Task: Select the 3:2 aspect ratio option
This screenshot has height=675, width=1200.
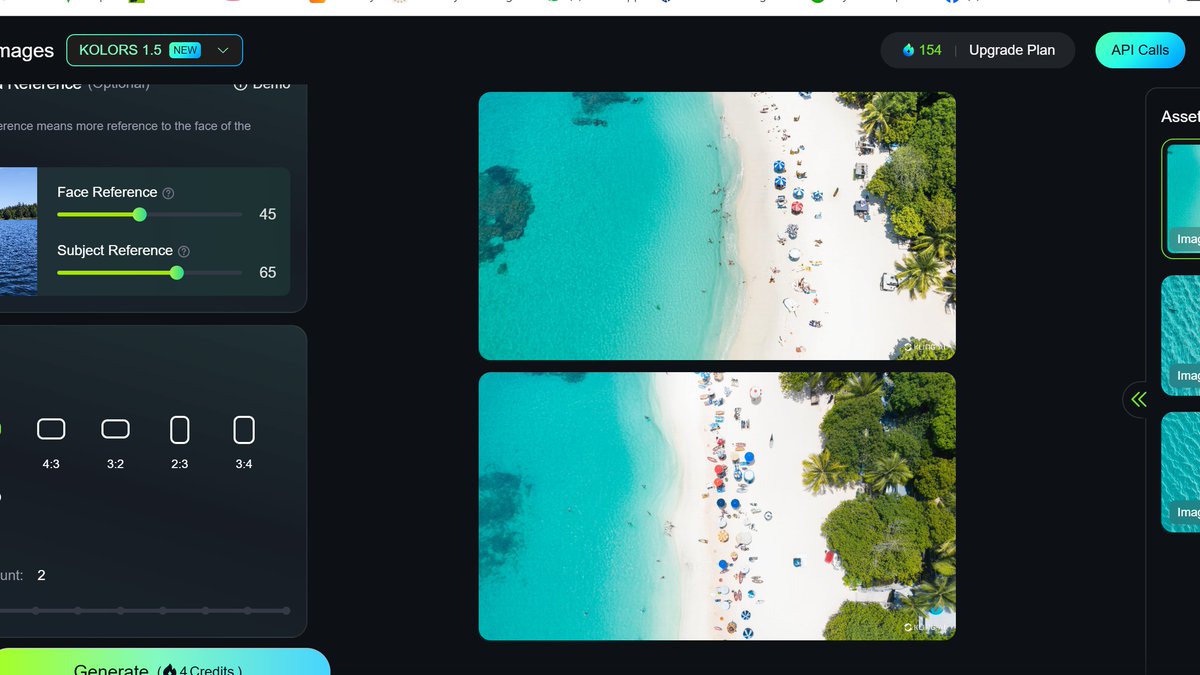Action: pyautogui.click(x=115, y=441)
